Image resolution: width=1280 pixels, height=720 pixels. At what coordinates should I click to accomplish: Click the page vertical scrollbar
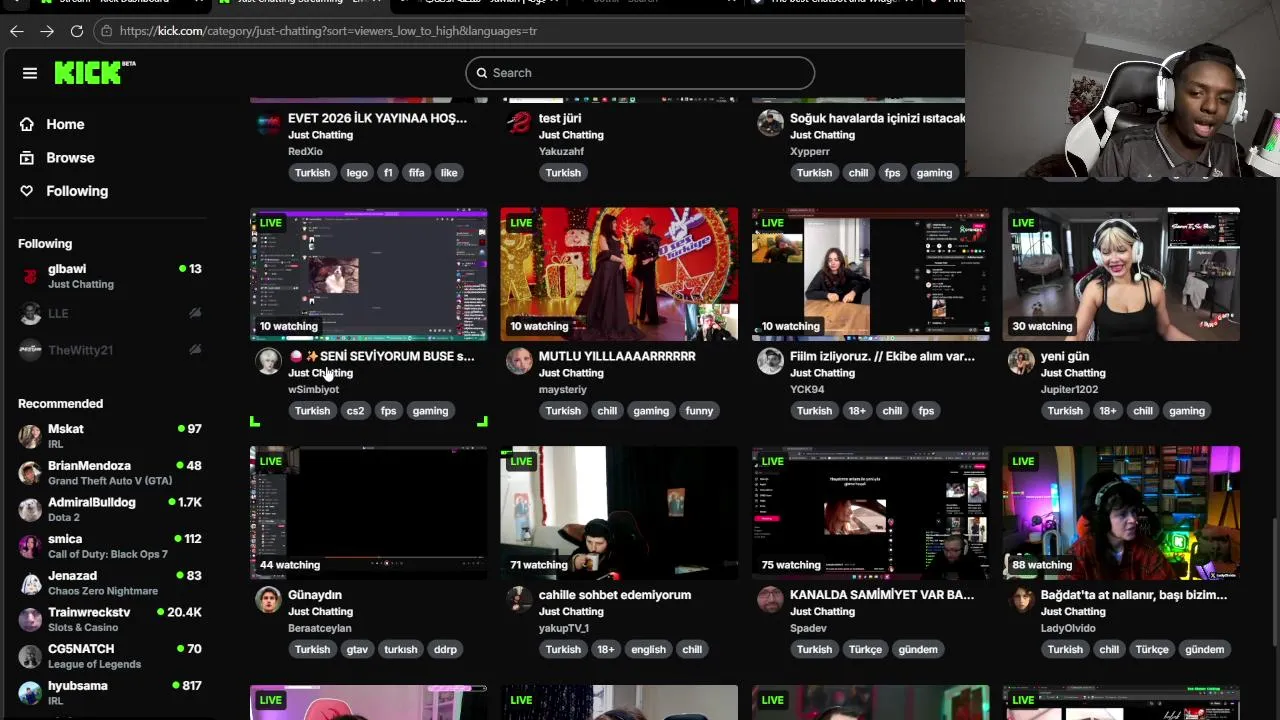click(x=1273, y=580)
